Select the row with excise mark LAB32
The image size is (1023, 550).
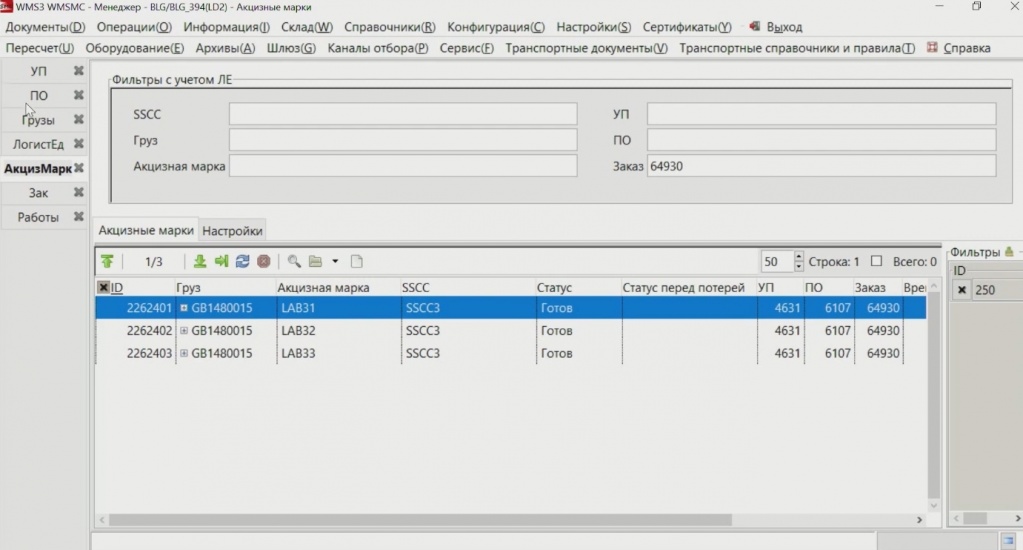(x=510, y=331)
